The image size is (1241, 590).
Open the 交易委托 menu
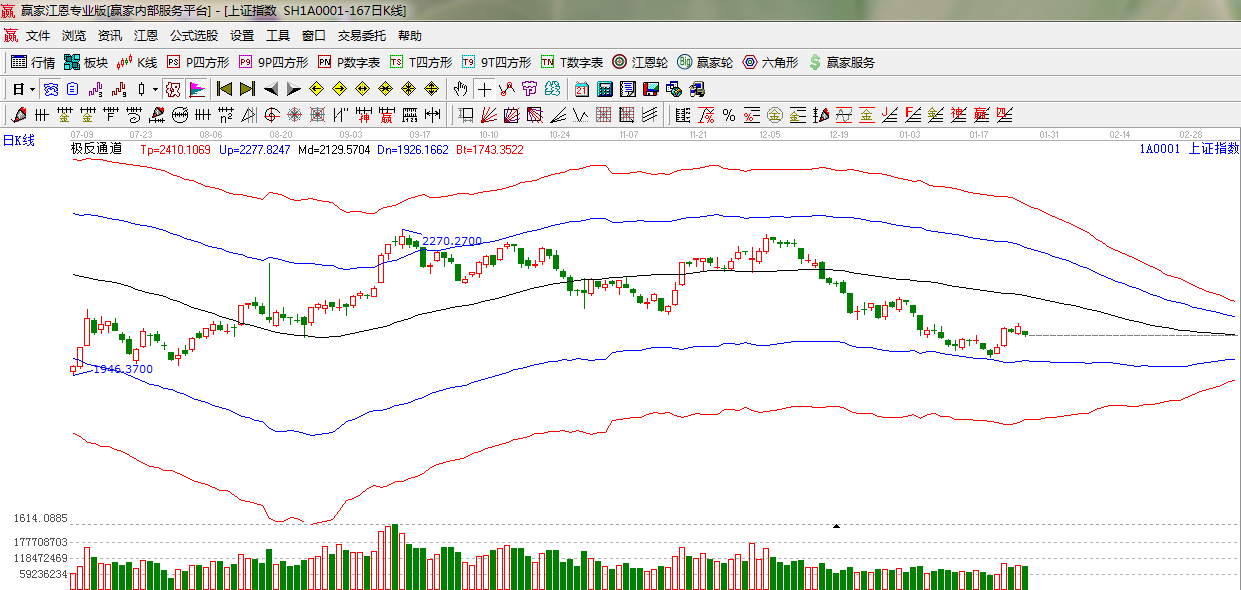[361, 36]
